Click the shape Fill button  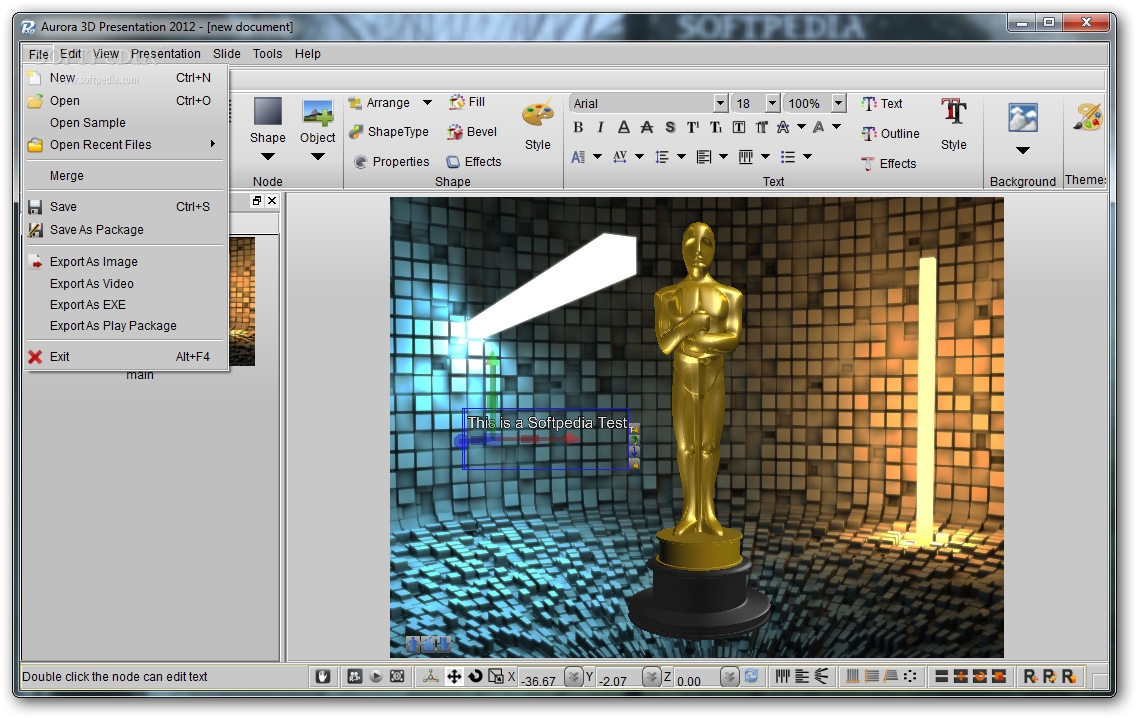pos(467,102)
